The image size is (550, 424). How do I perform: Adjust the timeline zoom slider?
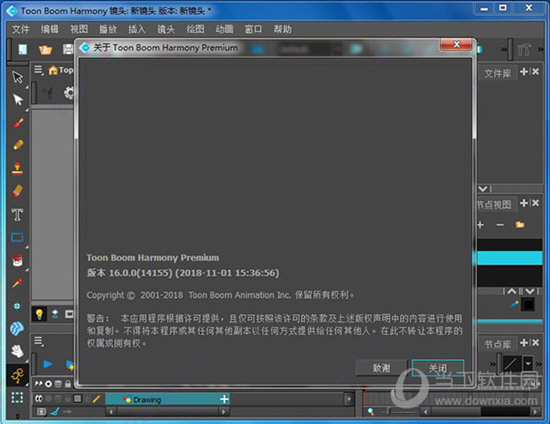point(388,412)
